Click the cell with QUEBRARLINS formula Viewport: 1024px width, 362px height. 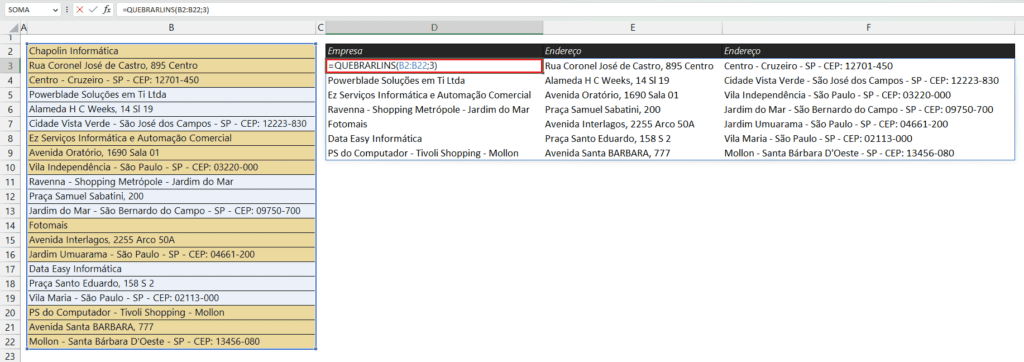click(x=434, y=65)
